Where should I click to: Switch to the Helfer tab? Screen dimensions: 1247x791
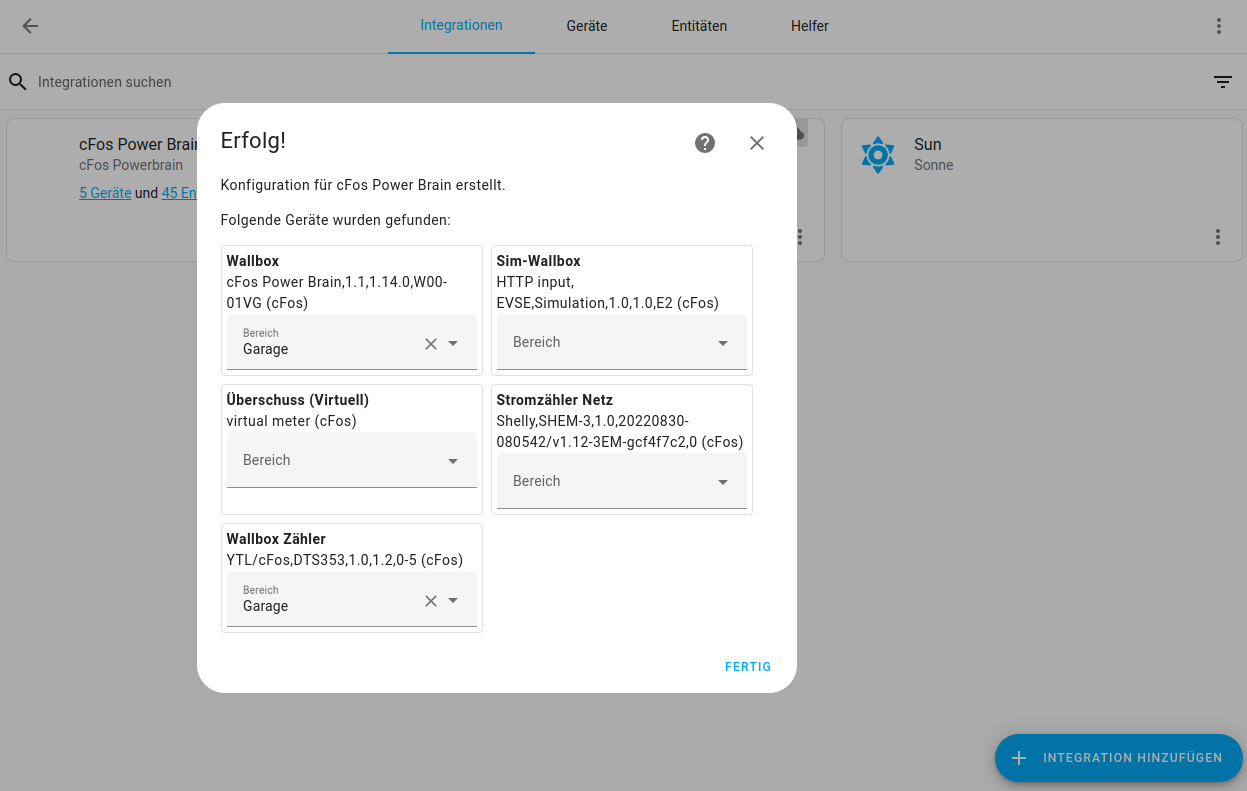point(810,26)
